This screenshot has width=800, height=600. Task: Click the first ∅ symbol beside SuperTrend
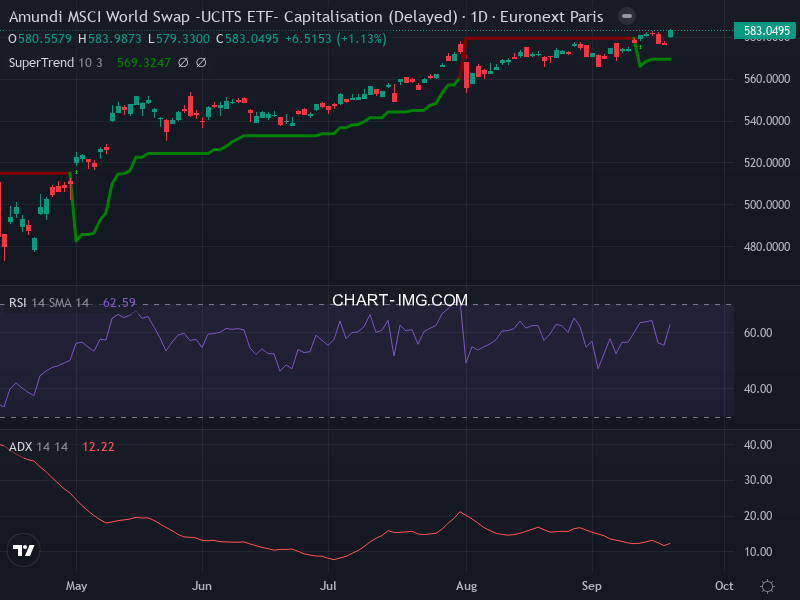[x=183, y=62]
